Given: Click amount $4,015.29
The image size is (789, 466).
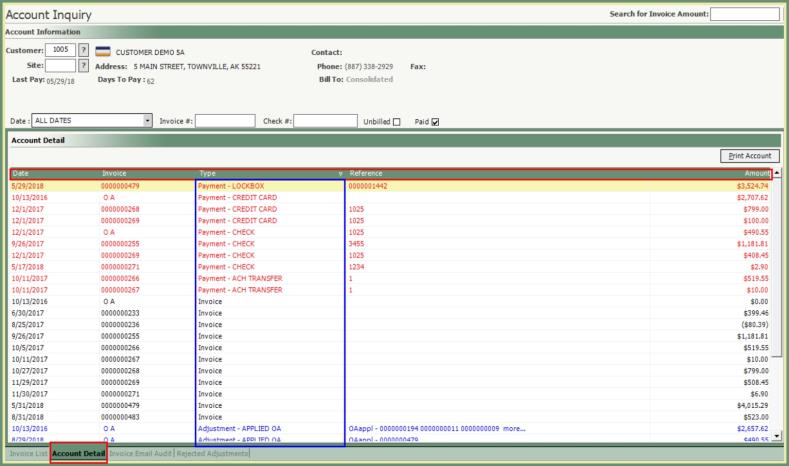Looking at the screenshot, I should [x=753, y=406].
